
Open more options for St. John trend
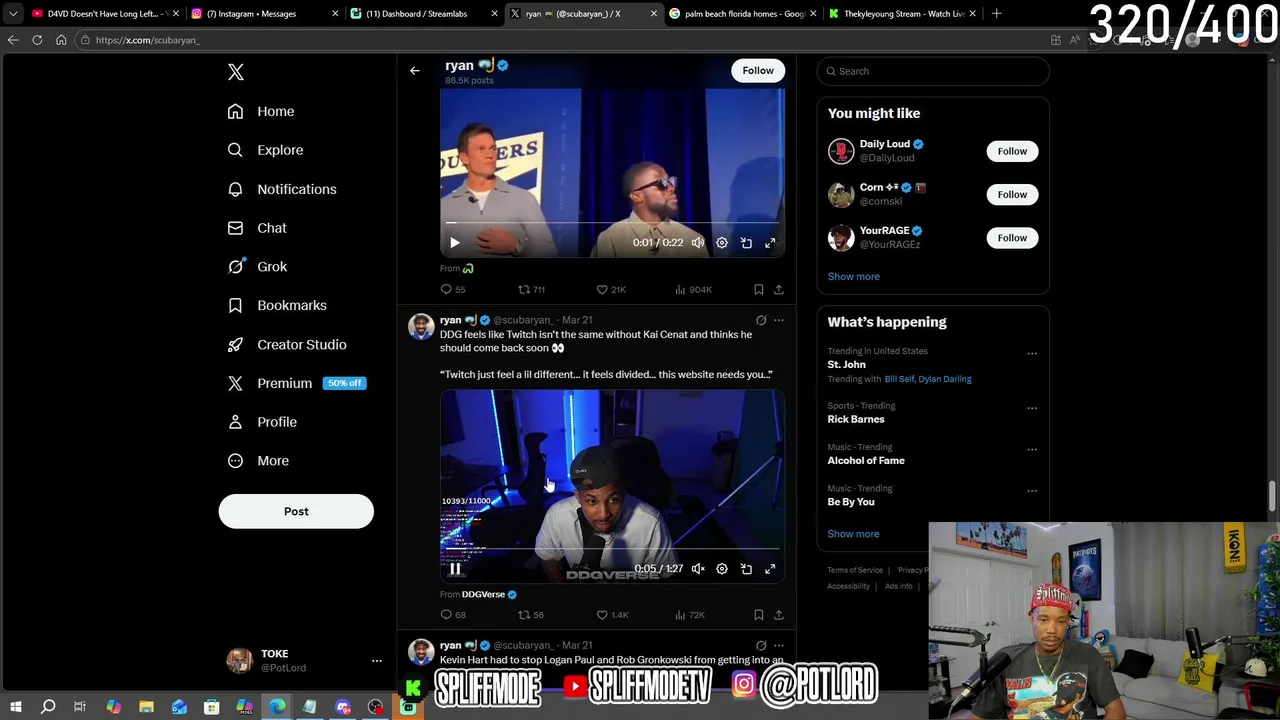pyautogui.click(x=1032, y=353)
